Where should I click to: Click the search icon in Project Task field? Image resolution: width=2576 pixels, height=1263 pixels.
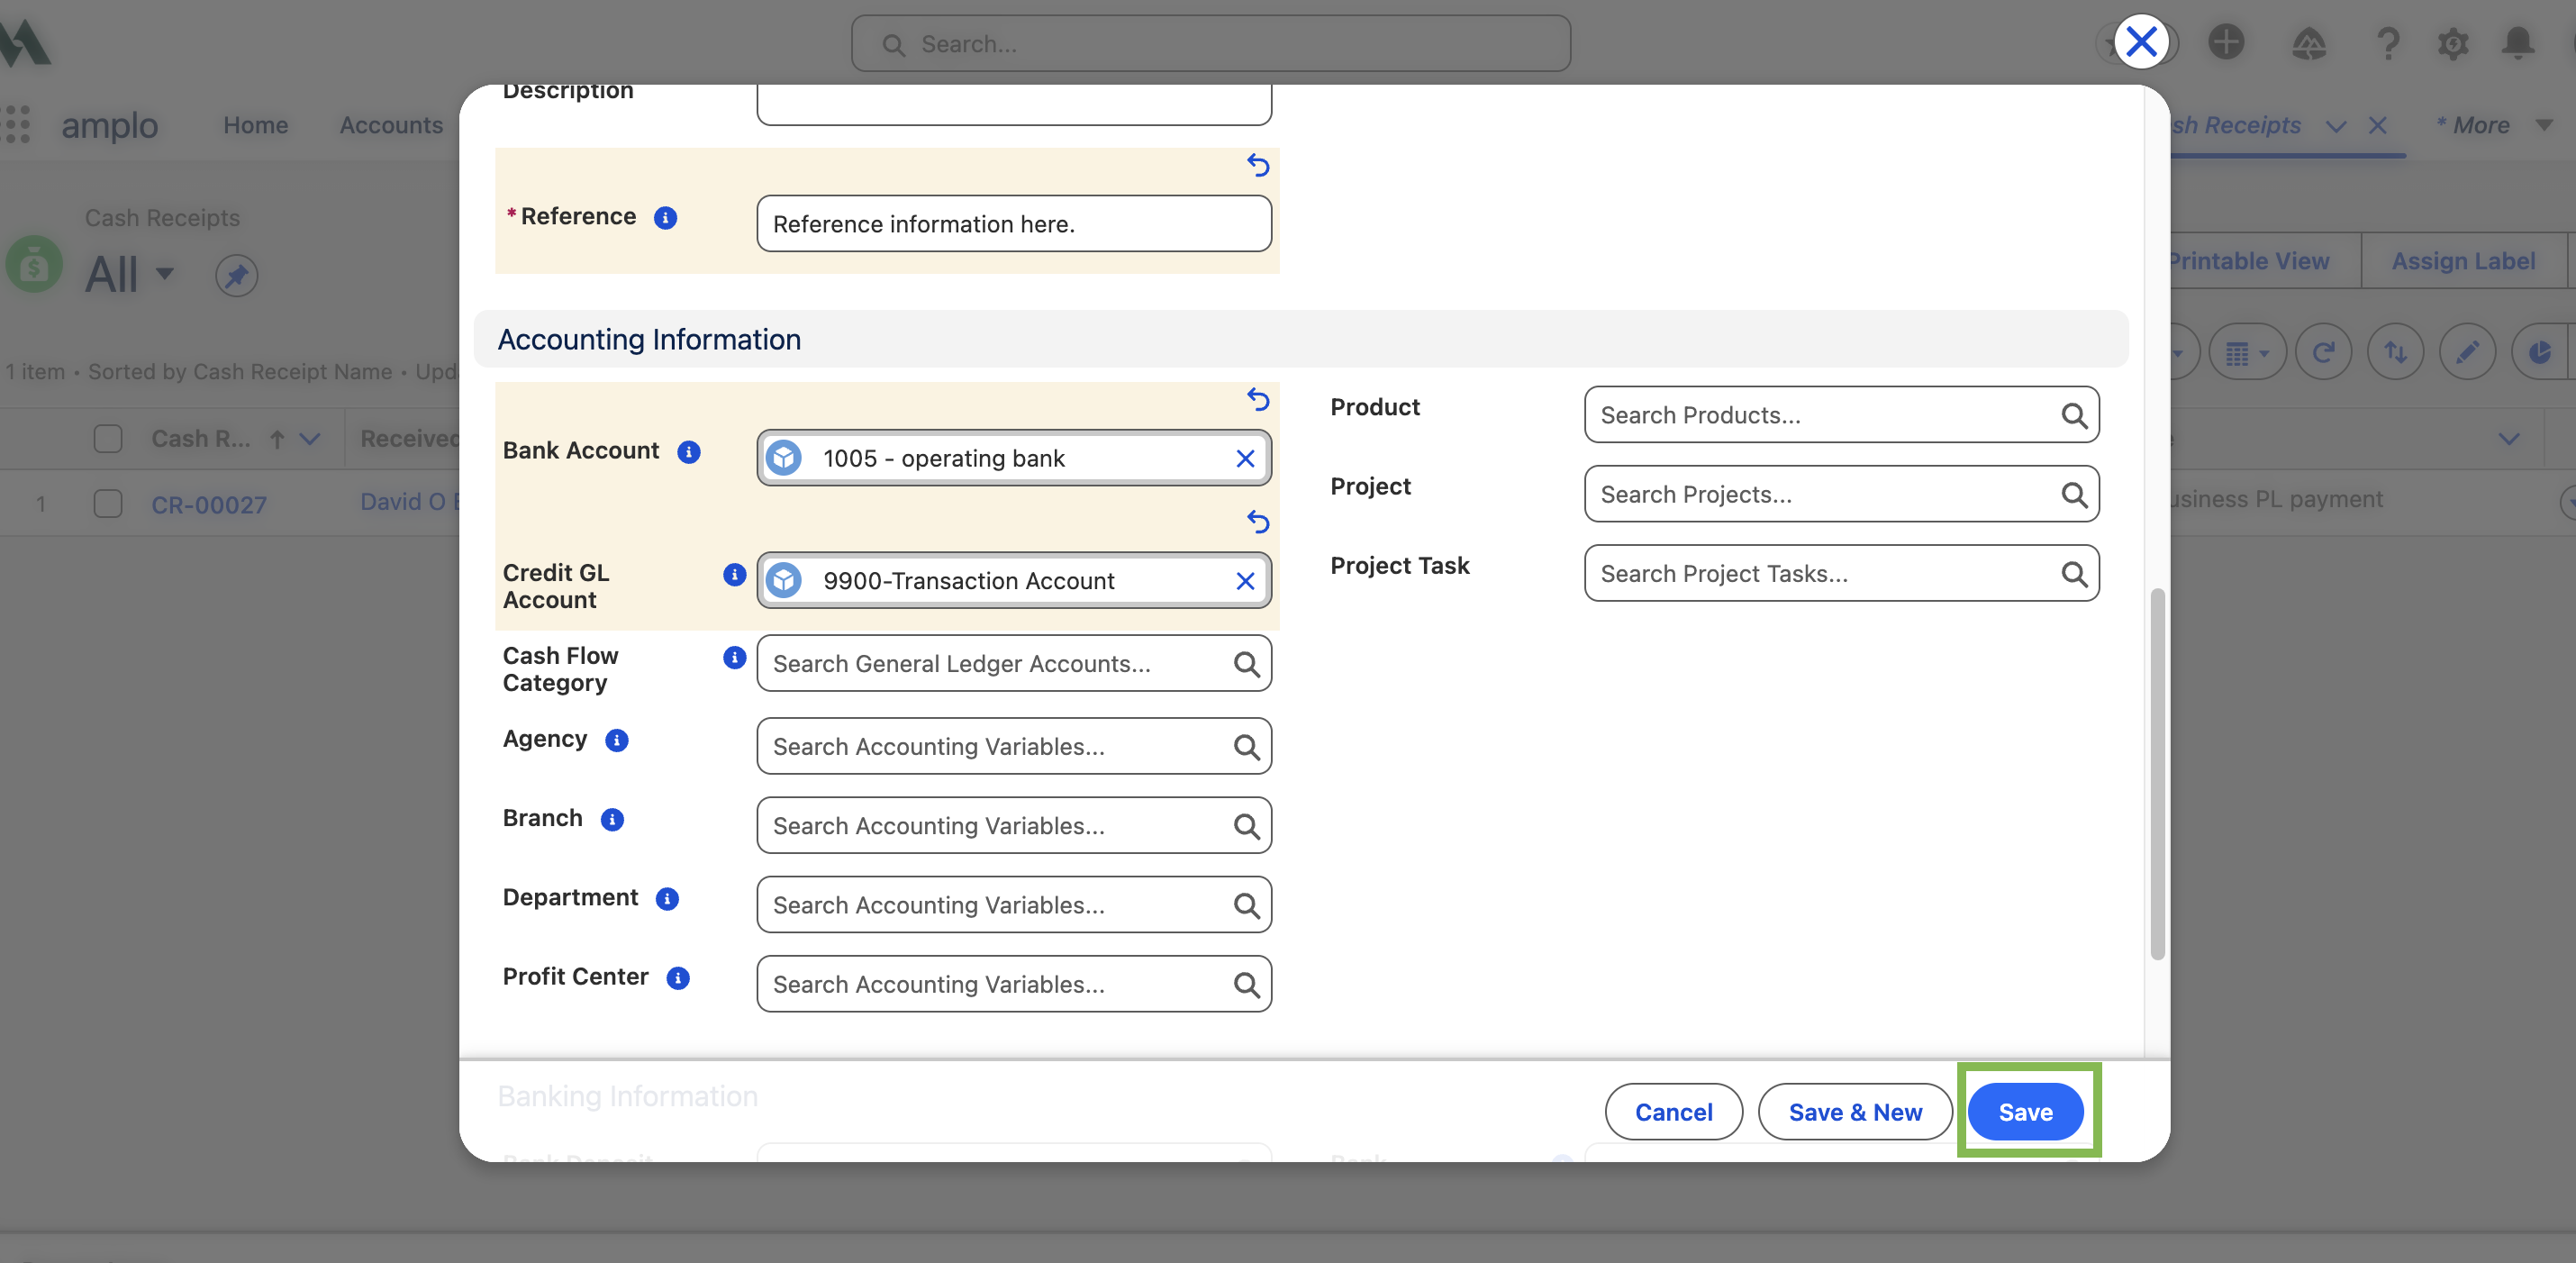point(2074,573)
